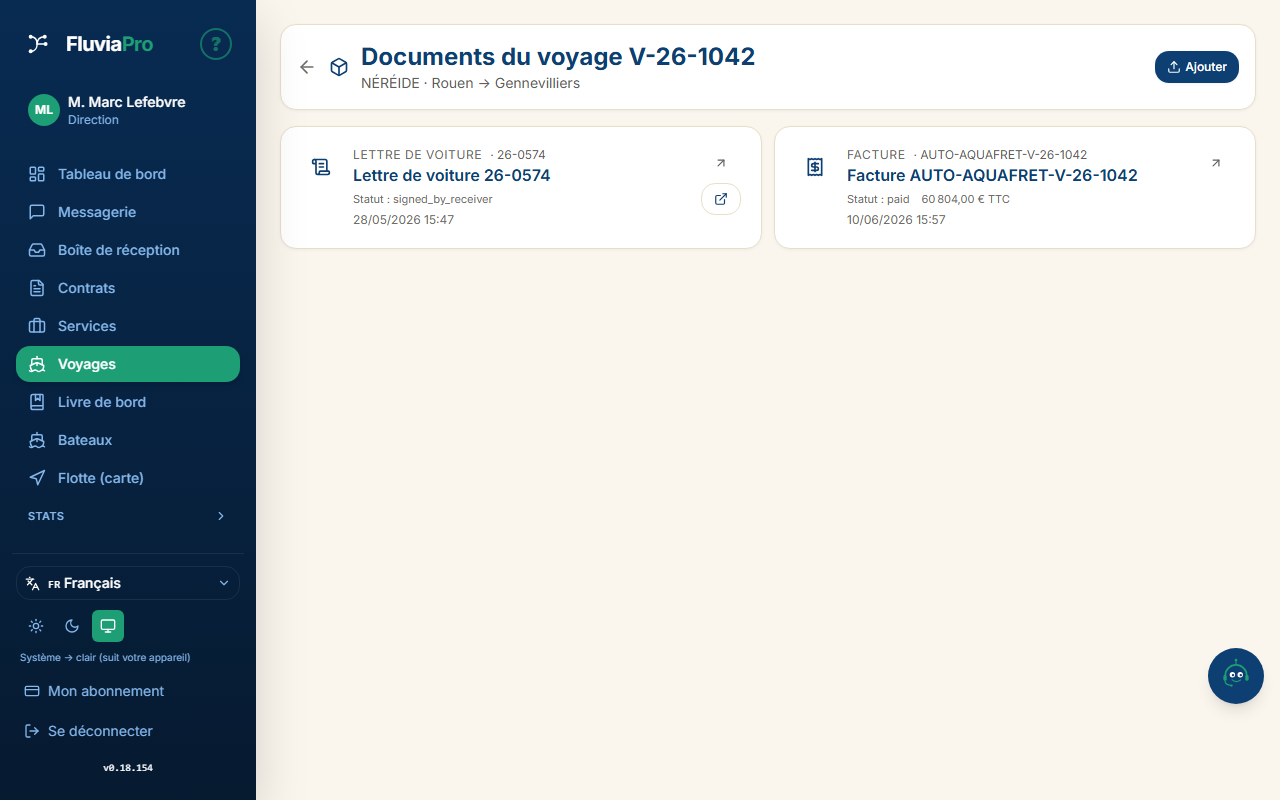1280x800 pixels.
Task: Click the Ajouter button
Action: [x=1197, y=67]
